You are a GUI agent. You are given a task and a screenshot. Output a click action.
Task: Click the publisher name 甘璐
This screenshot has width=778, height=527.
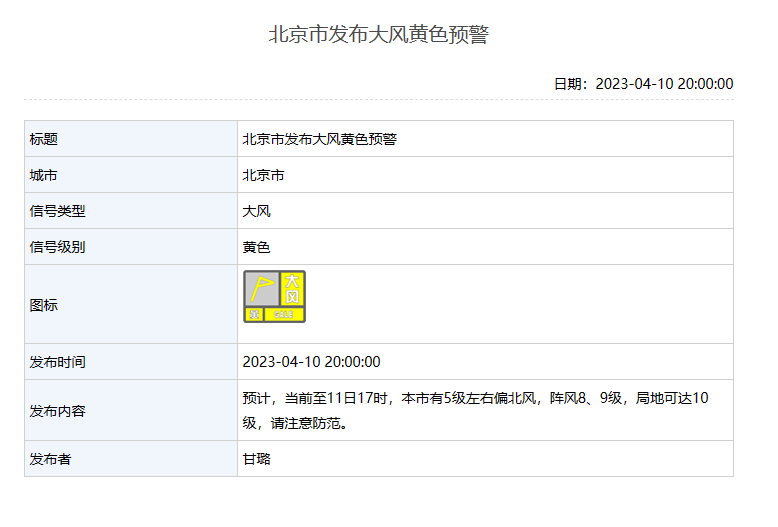[256, 459]
